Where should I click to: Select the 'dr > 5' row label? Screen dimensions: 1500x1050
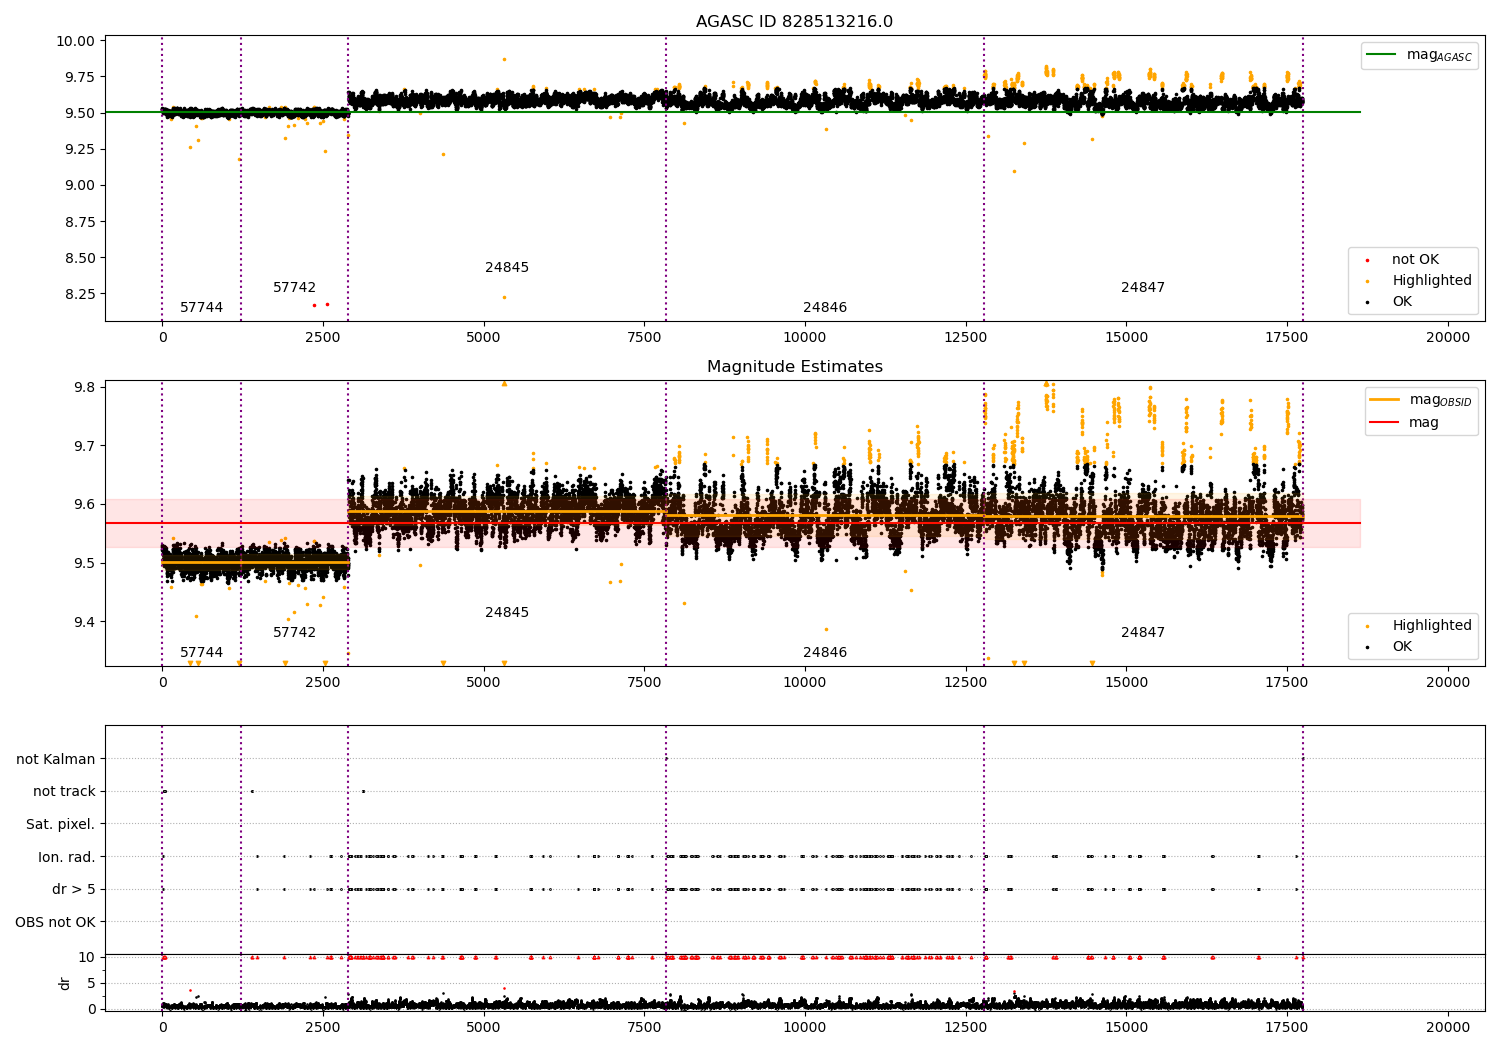click(x=74, y=890)
